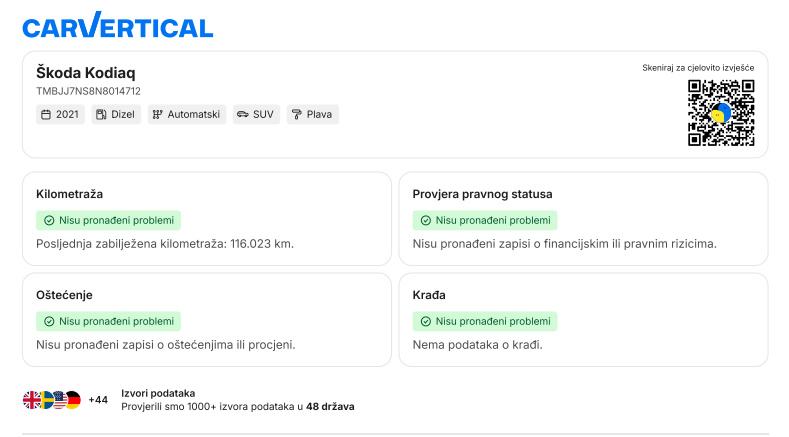This screenshot has height=437, width=789.
Task: Click the Izvori podataka heading
Action: pos(158,393)
